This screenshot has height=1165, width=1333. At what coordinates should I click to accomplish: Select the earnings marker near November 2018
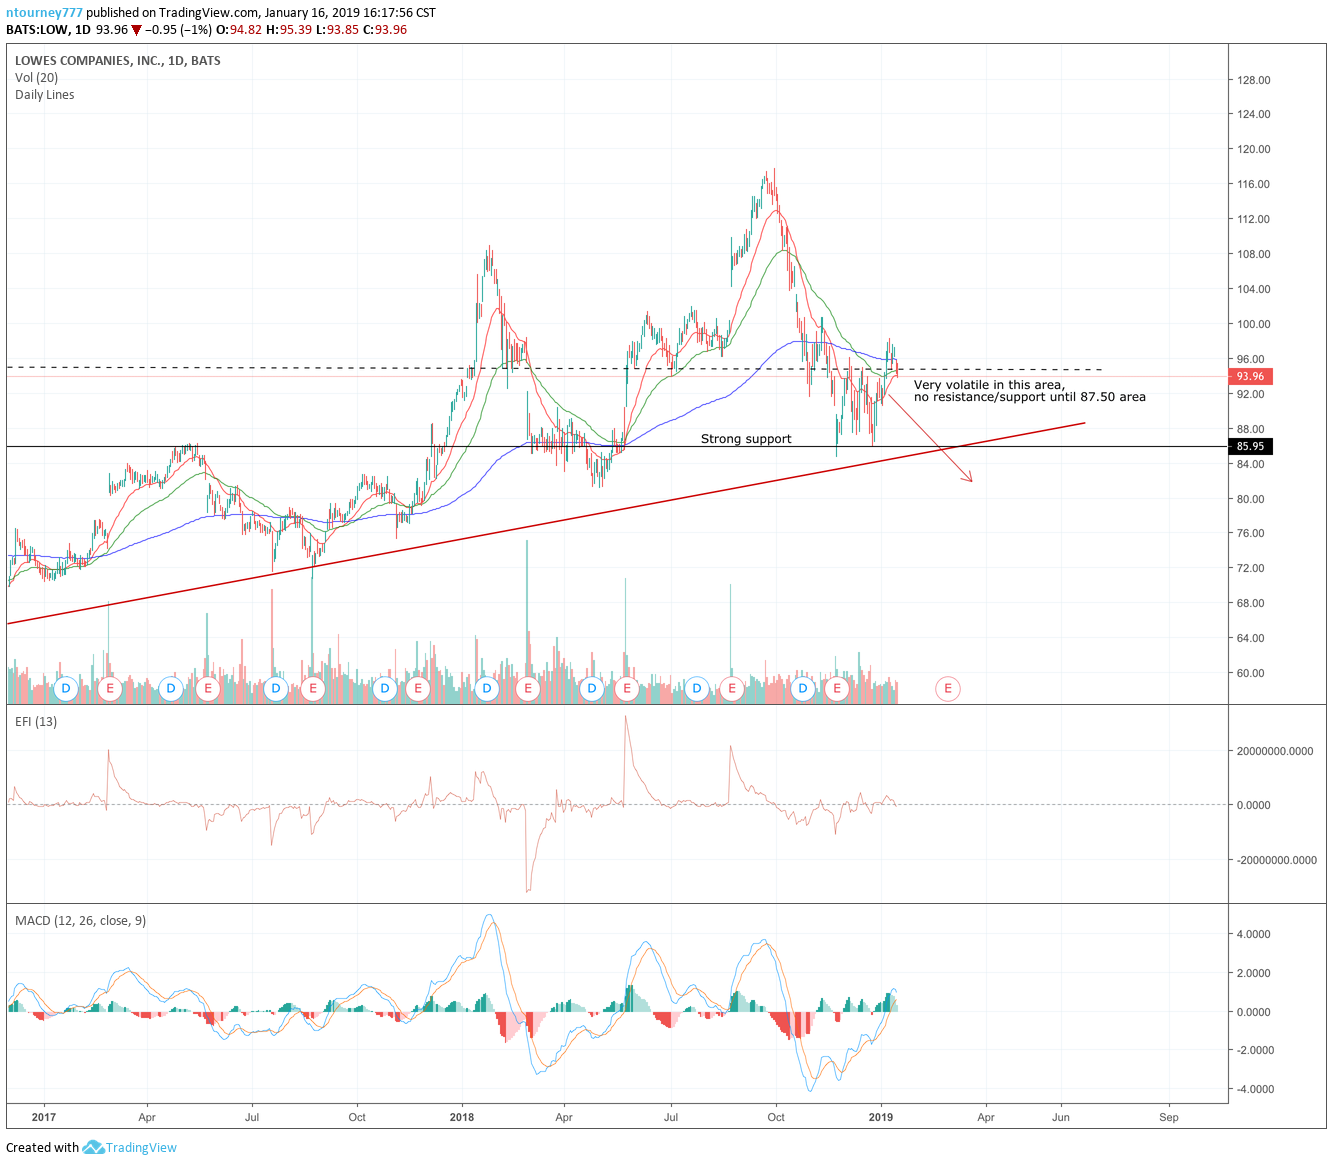(x=836, y=688)
